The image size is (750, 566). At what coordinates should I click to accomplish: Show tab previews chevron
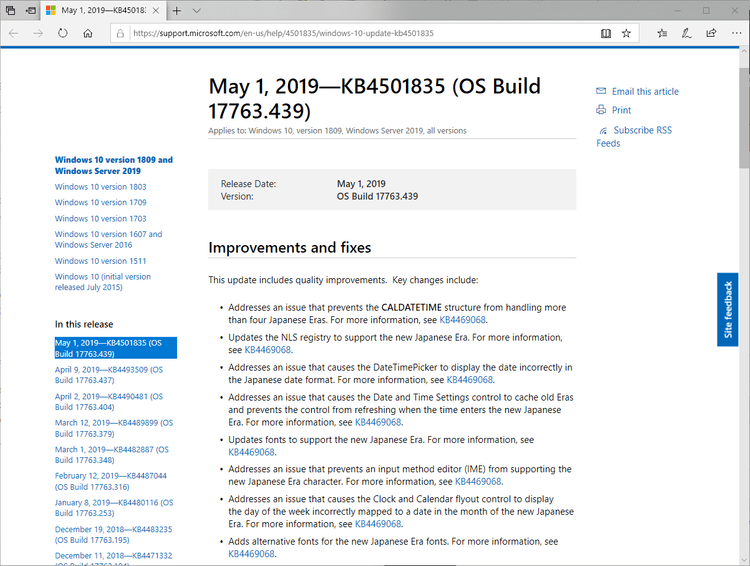click(197, 11)
